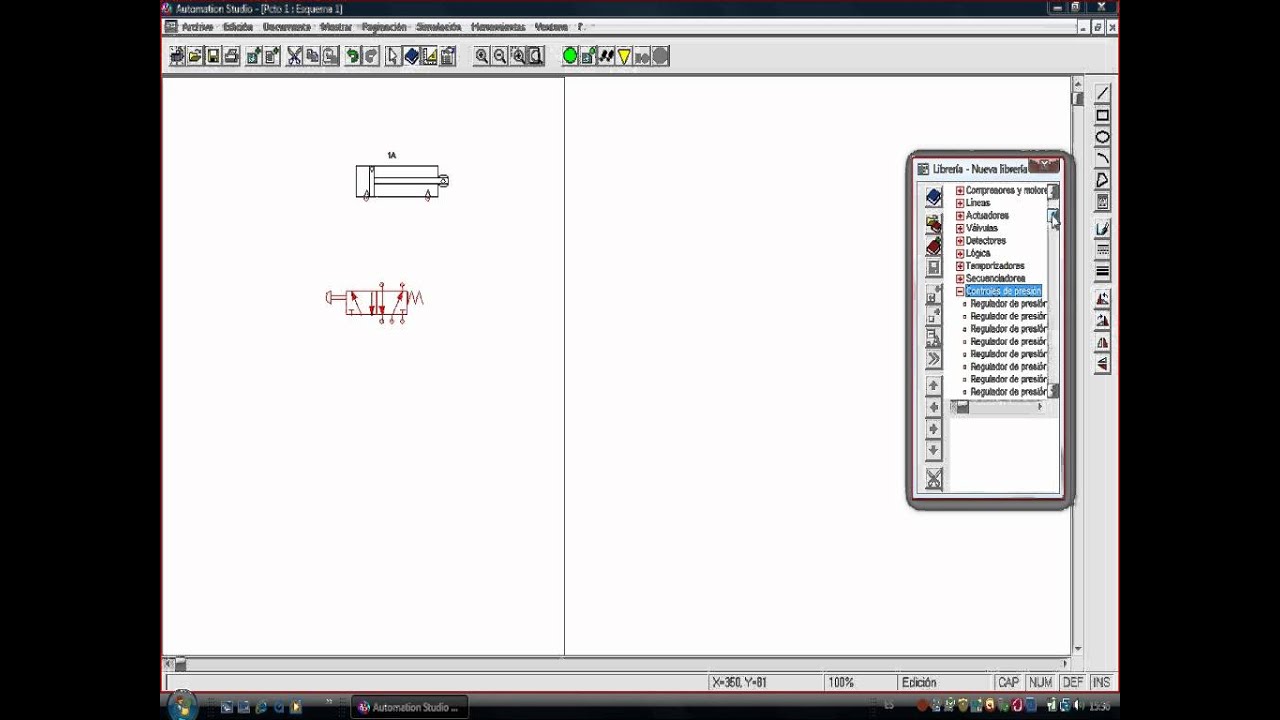This screenshot has height=720, width=1280.
Task: Select the first Regulador de presión item
Action: point(1008,303)
